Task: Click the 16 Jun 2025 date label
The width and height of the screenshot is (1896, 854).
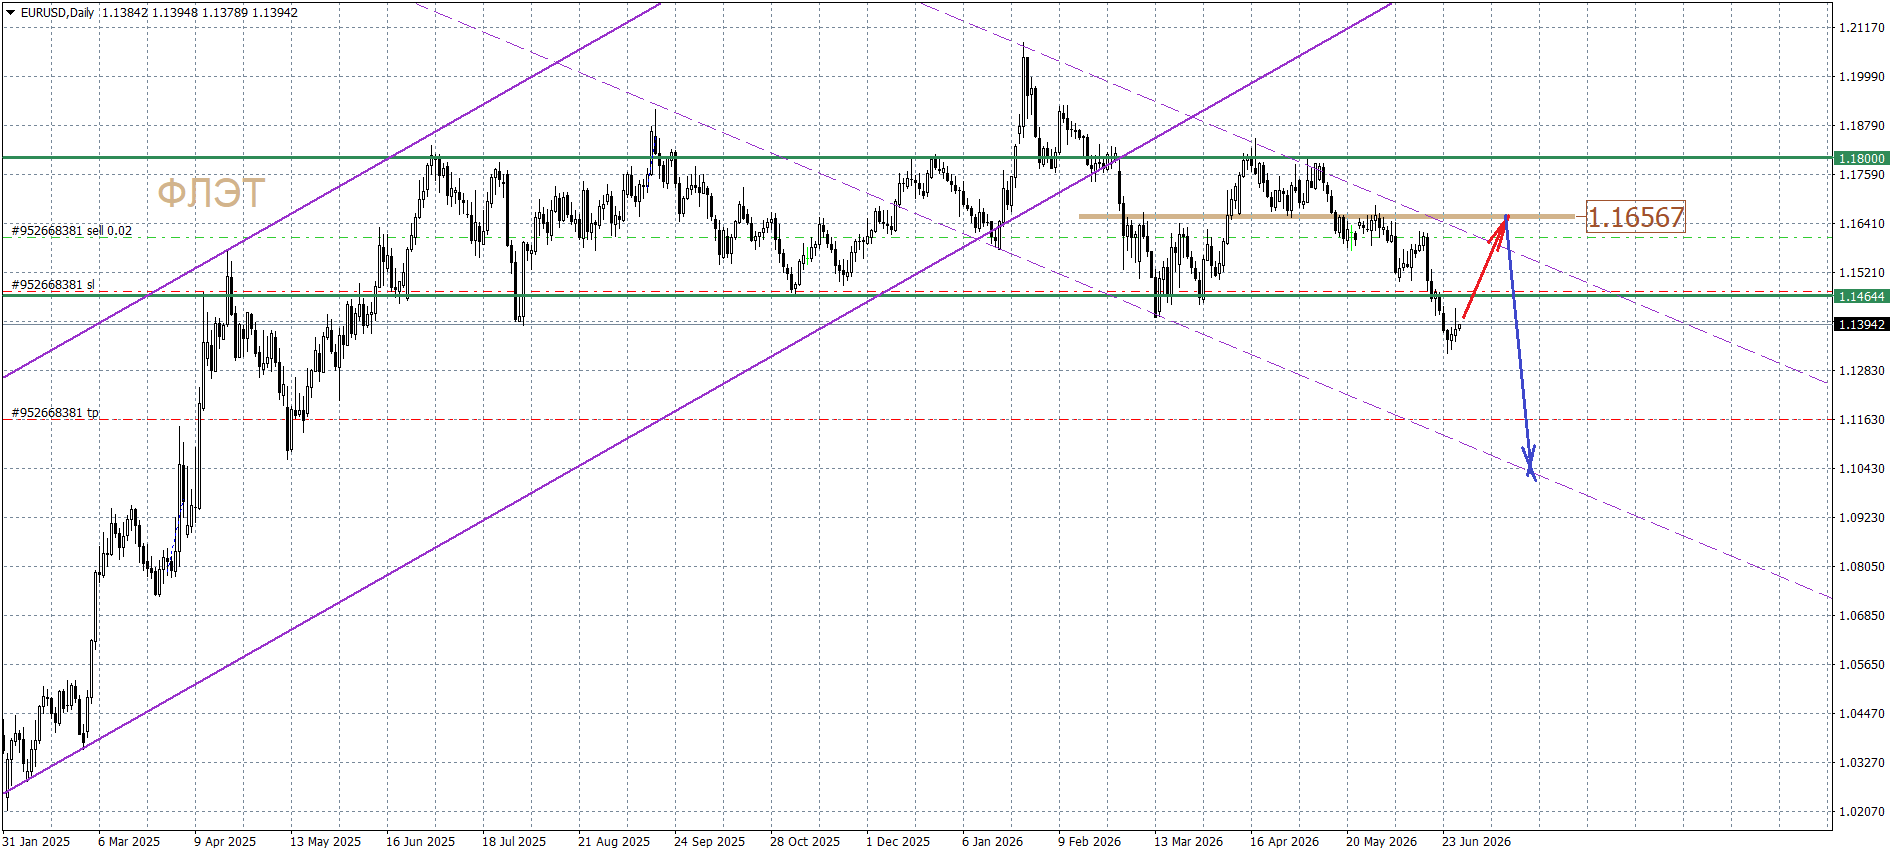Action: (x=420, y=842)
